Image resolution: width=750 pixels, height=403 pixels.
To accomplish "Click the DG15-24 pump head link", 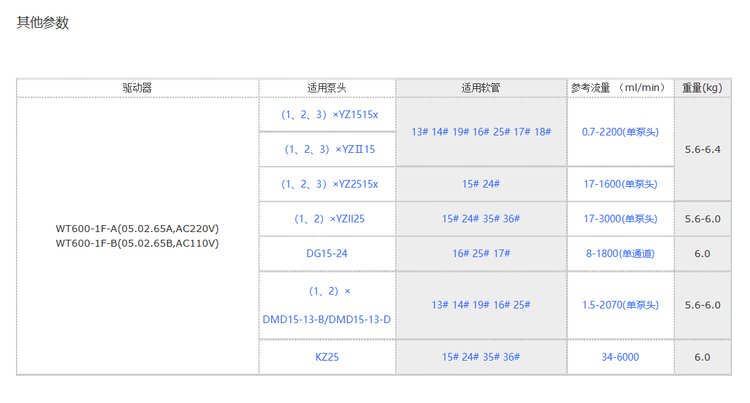I will [x=326, y=253].
